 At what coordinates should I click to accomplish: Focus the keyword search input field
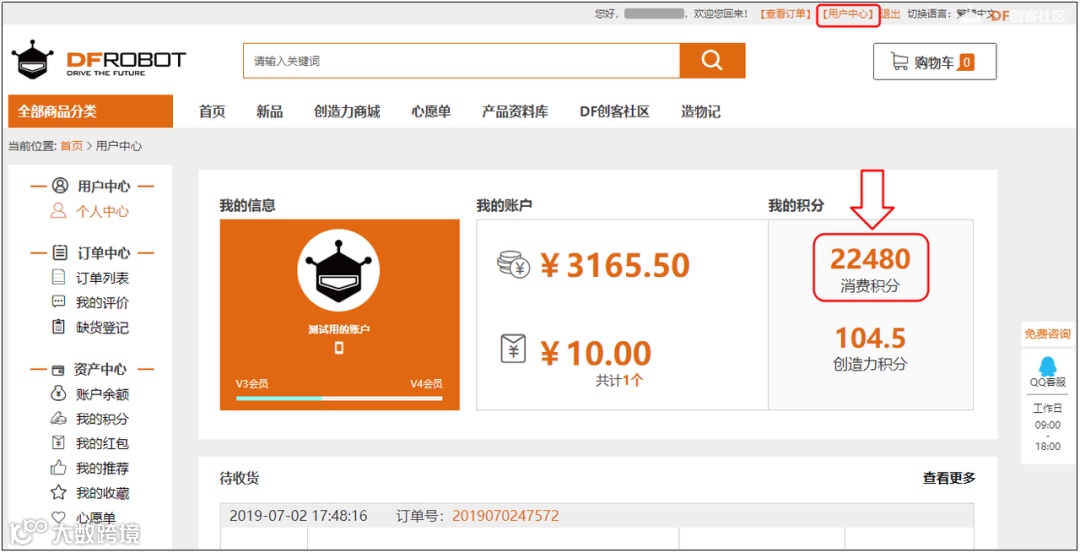coord(461,61)
